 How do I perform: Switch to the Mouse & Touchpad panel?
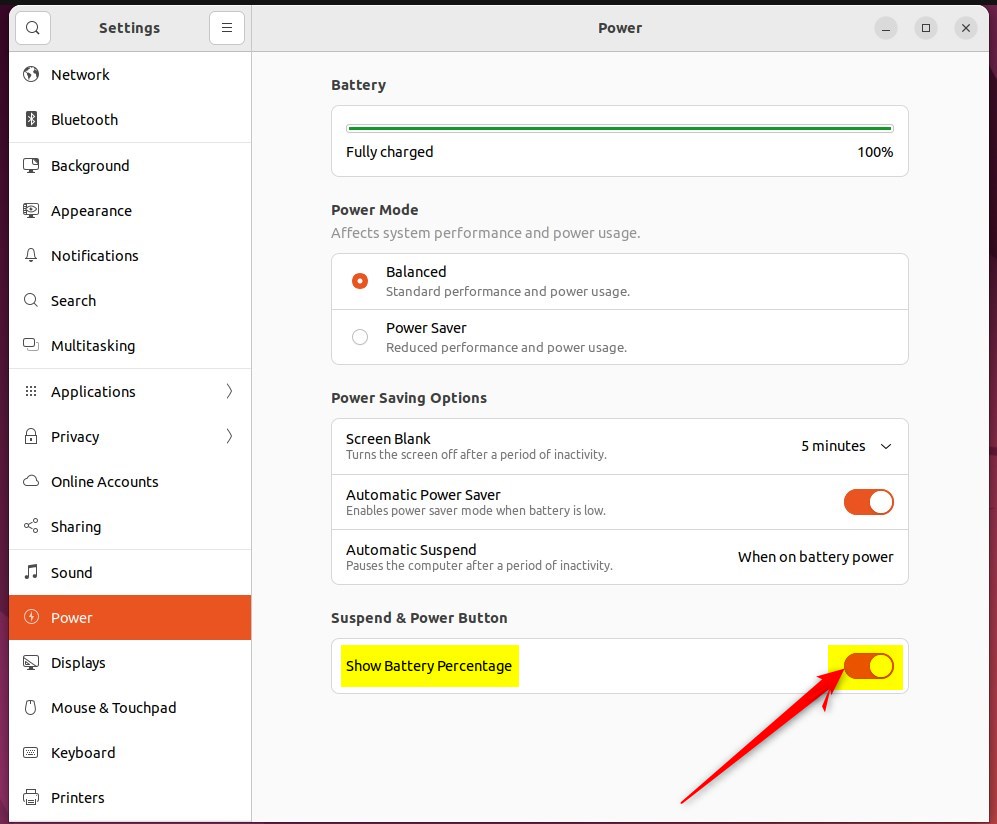coord(130,708)
